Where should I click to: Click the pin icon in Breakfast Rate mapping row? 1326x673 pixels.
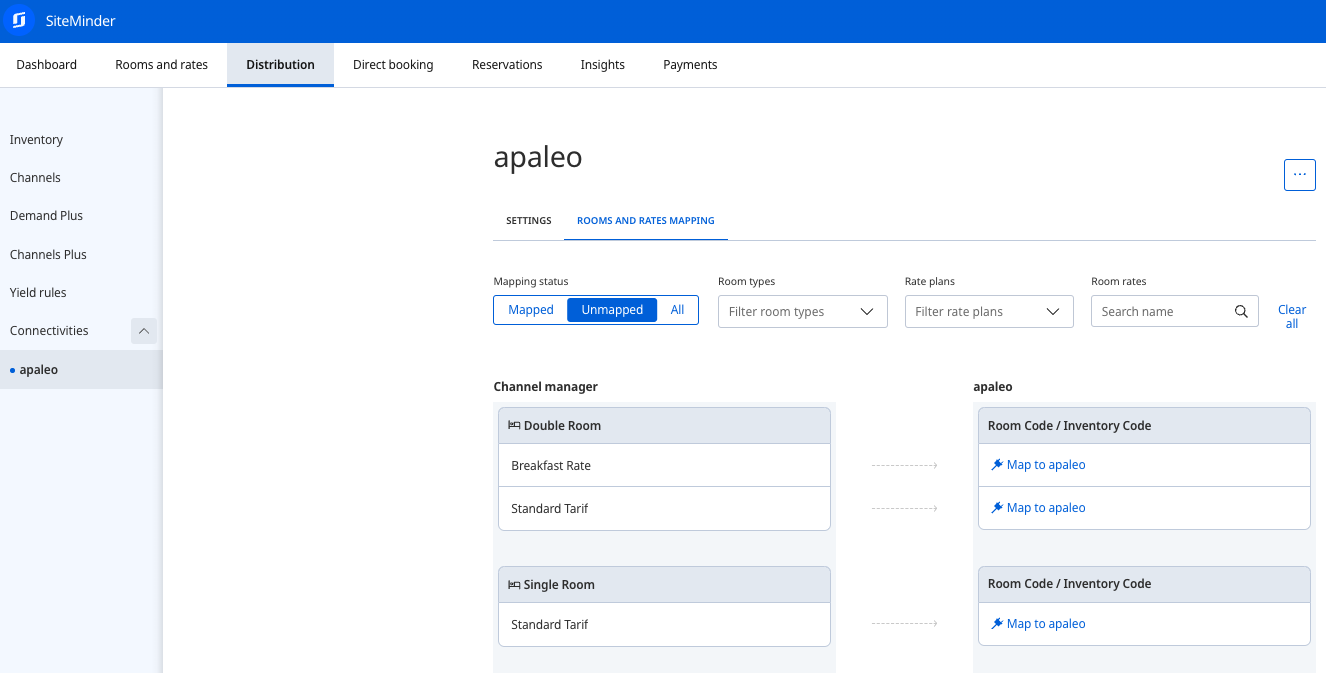pyautogui.click(x=997, y=465)
